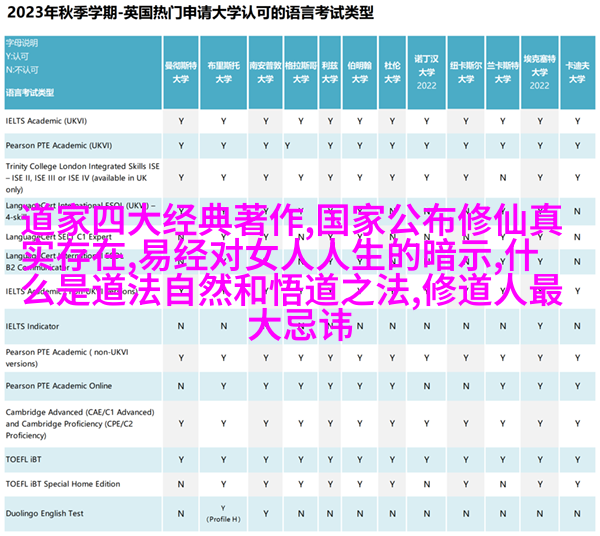Click the title text '2023年秋季学期-英国热门申请大学认可的语言考试类型'

190,13
